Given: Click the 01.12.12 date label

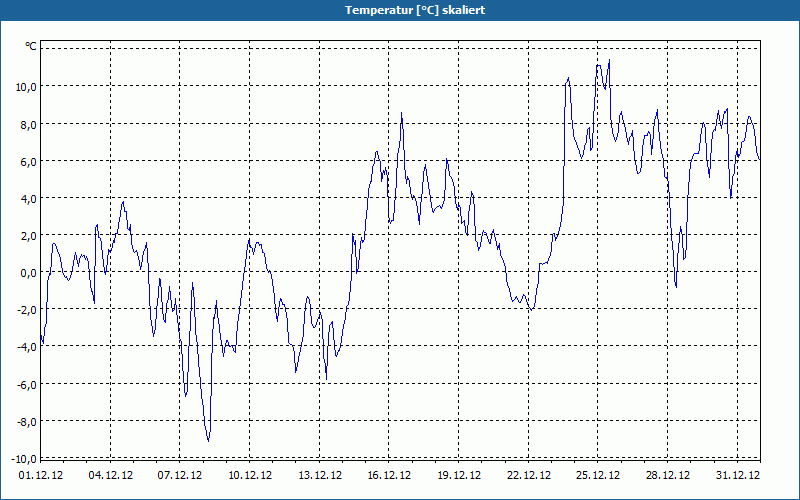Looking at the screenshot, I should tap(41, 476).
